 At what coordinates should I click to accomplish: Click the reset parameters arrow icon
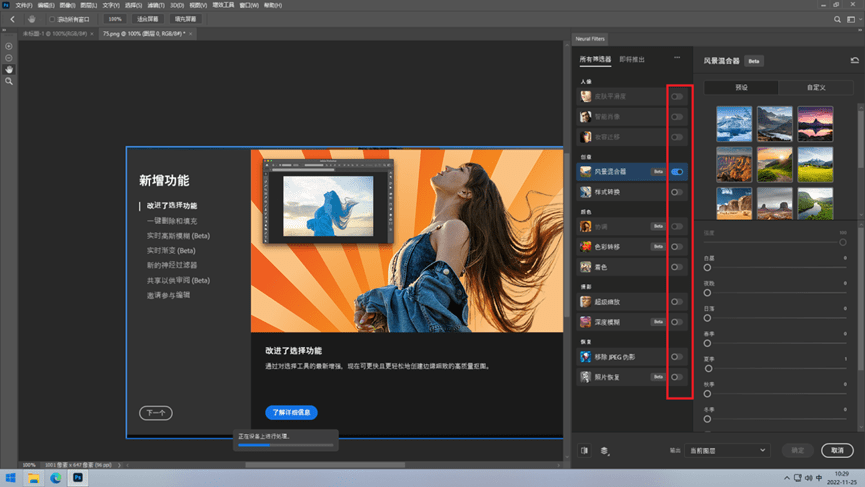click(855, 61)
